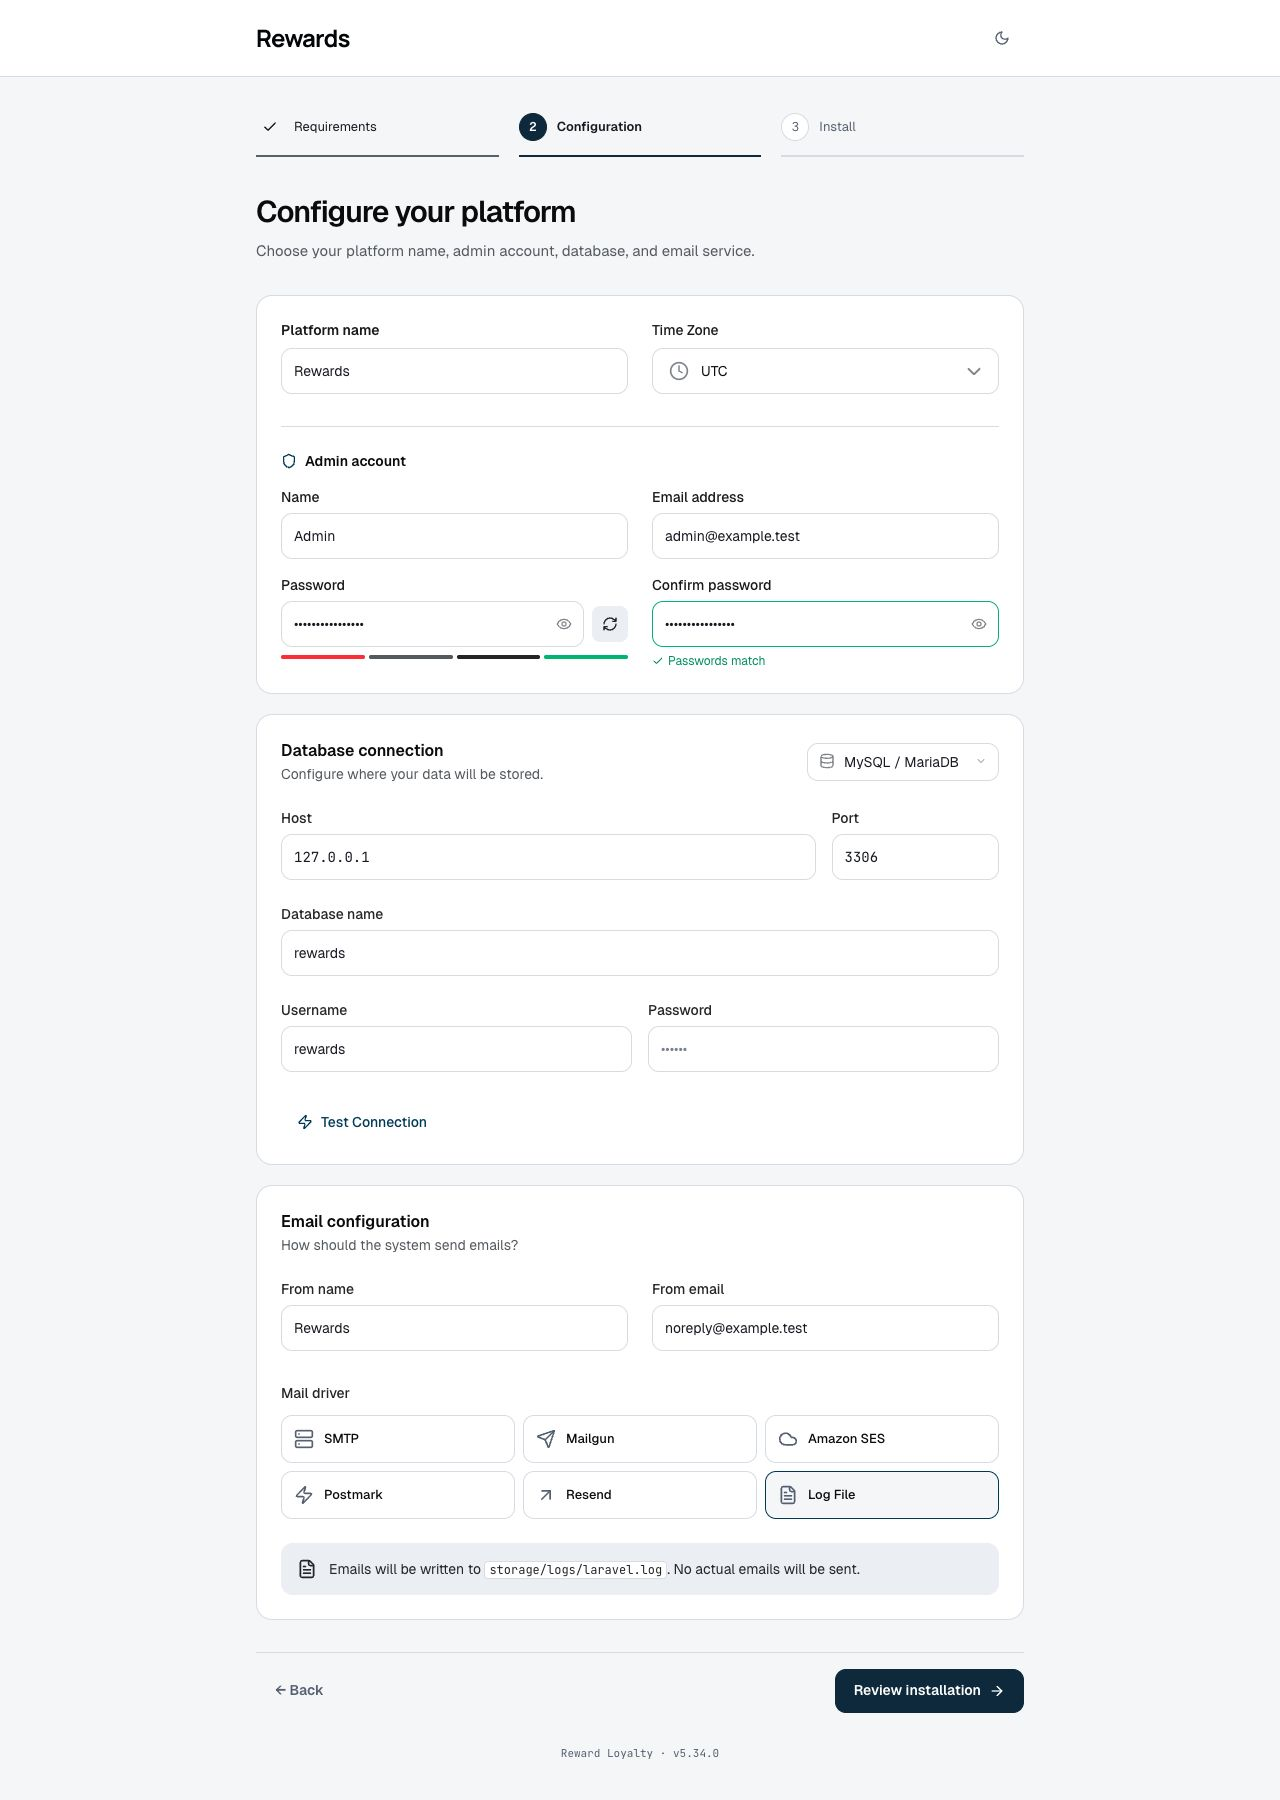Click the lightning icon next to Test Connection
The image size is (1280, 1800).
(305, 1122)
